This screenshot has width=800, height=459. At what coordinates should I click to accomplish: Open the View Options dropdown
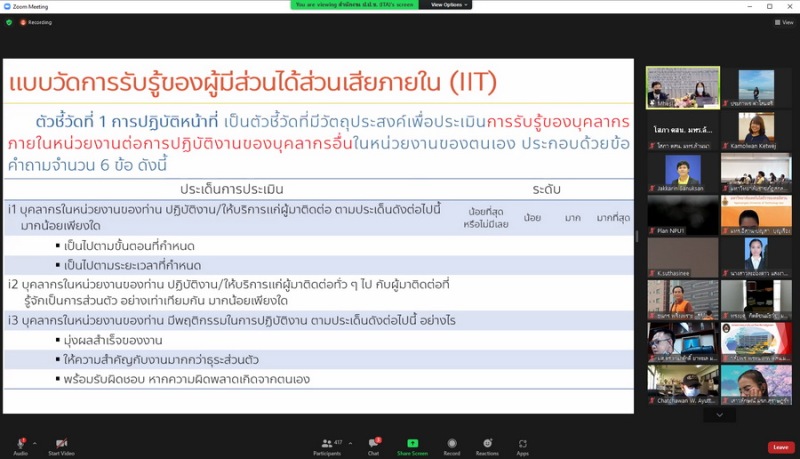coord(445,5)
